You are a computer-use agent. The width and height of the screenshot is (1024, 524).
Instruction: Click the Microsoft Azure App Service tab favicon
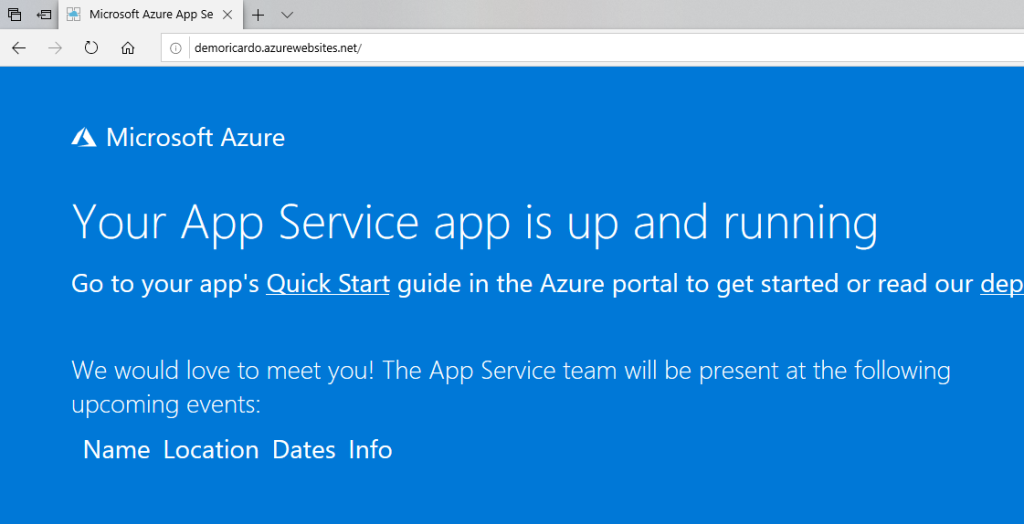point(74,14)
